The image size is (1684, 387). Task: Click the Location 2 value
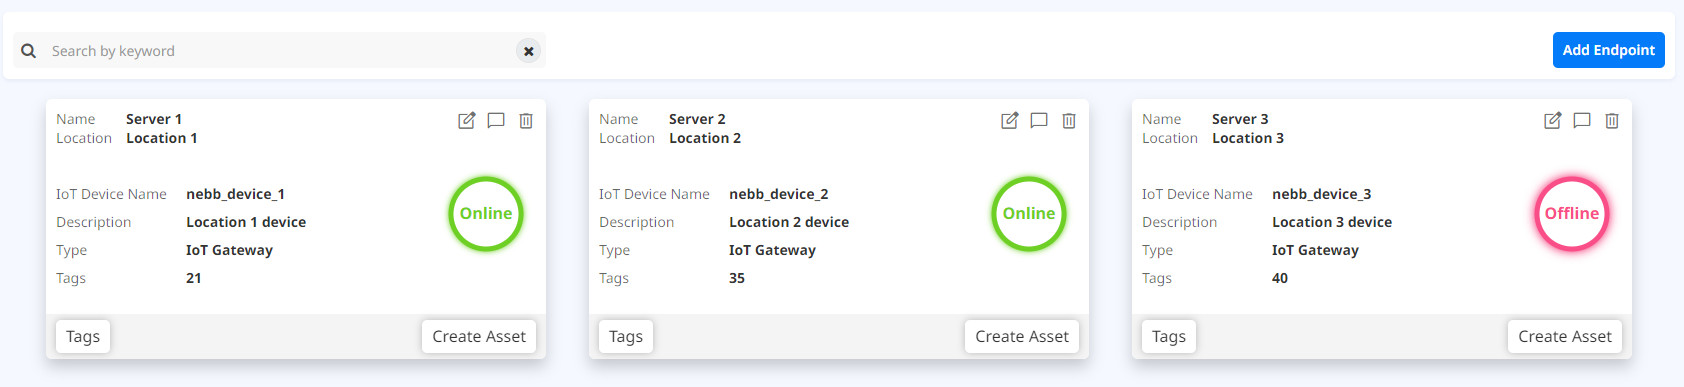[705, 138]
